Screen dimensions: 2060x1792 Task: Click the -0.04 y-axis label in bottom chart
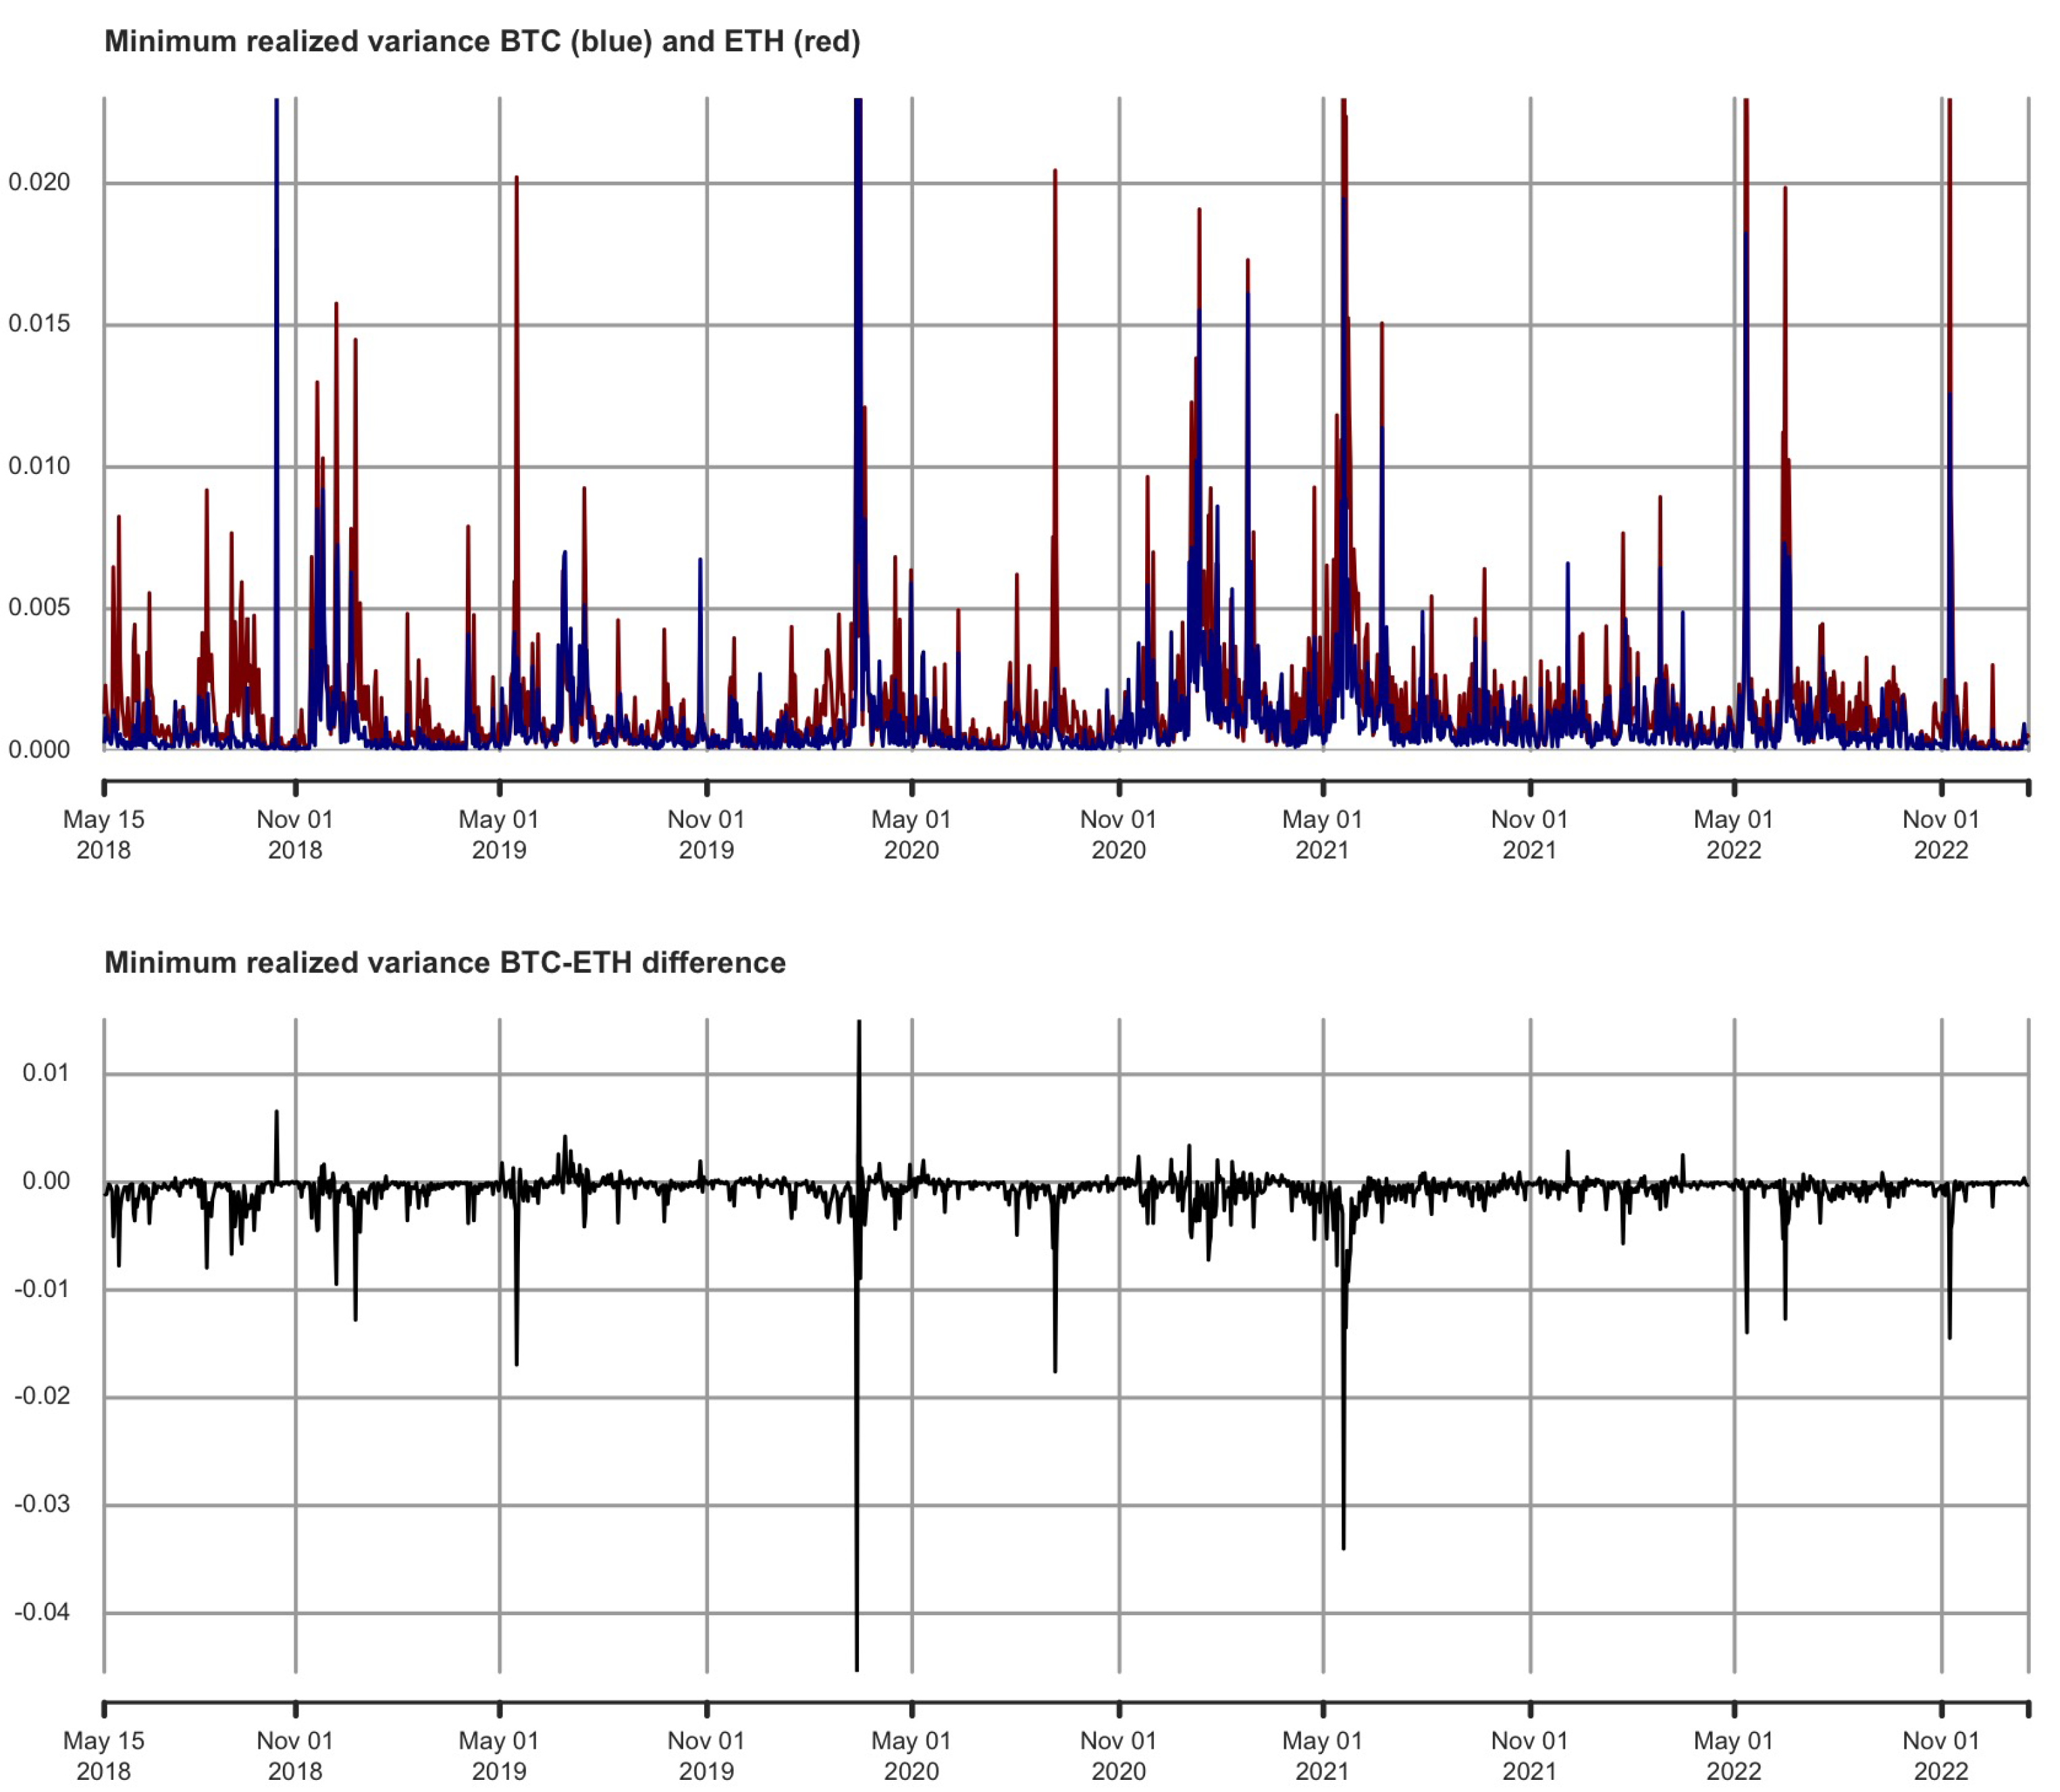tap(42, 1612)
